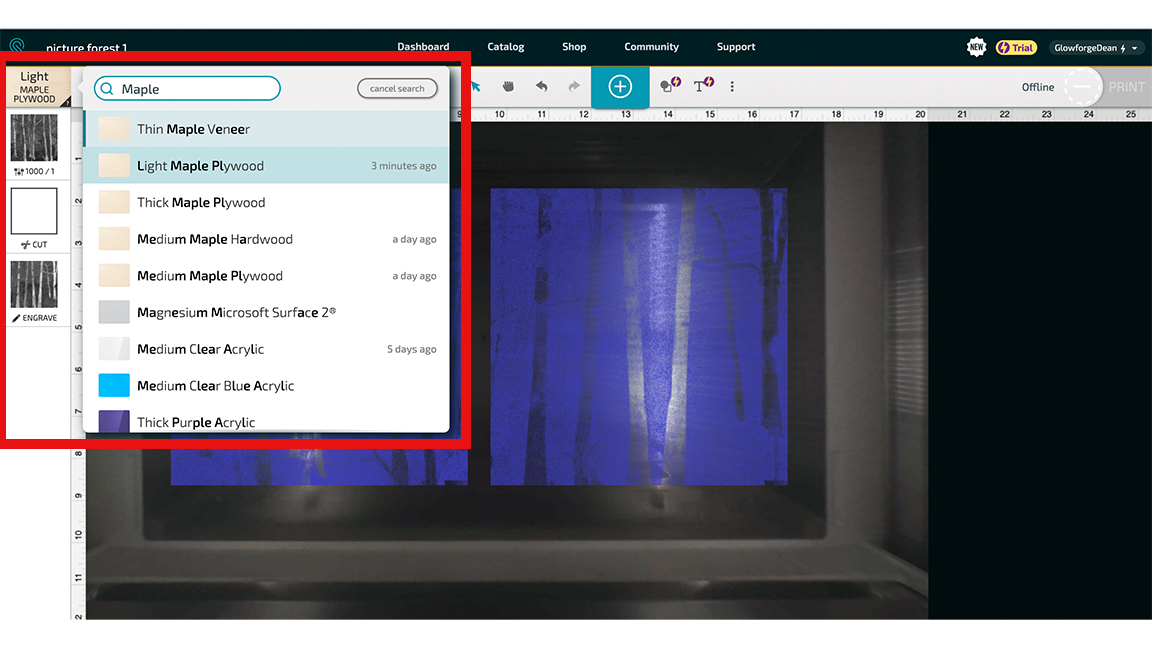Choose Medium Clear Blue Acrylic swatch
Image resolution: width=1152 pixels, height=648 pixels.
tap(114, 385)
